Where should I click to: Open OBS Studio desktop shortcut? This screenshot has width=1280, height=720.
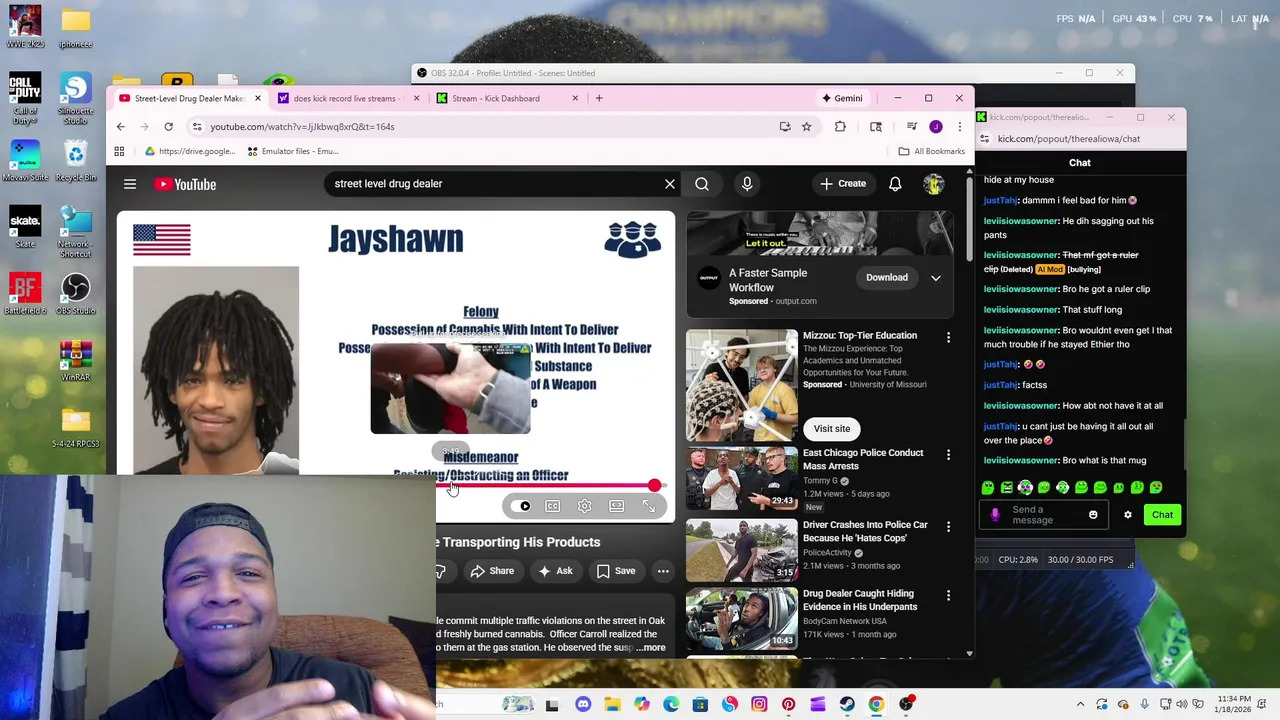(x=75, y=295)
